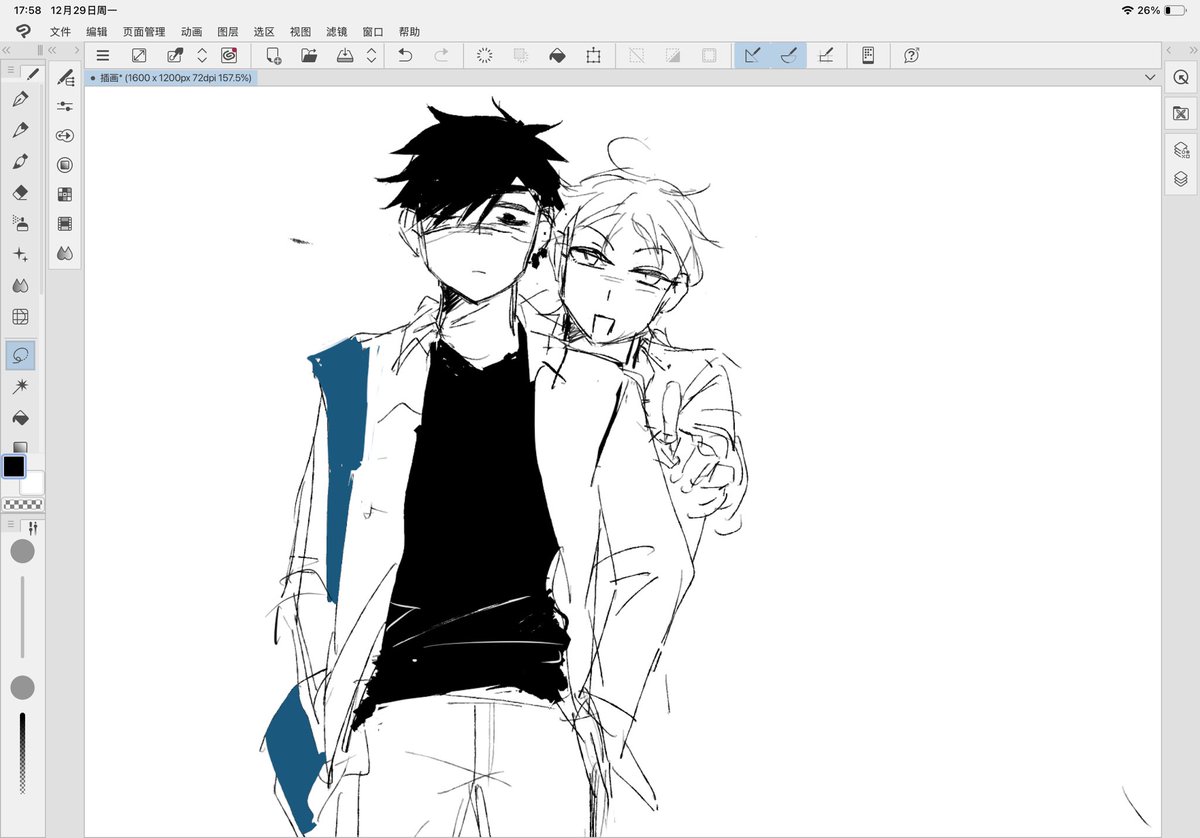Screen dimensions: 1200x838
Task: Click the Invert selection icon
Action: click(672, 56)
